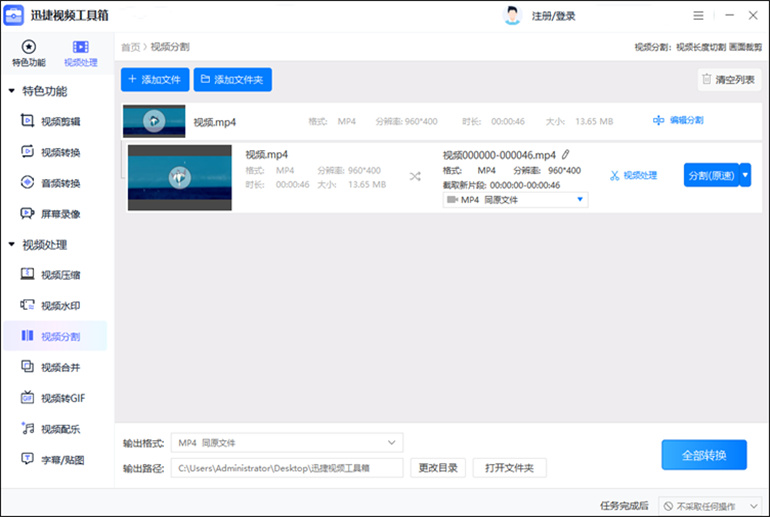Open 视频剪辑 in sidebar

coord(51,121)
